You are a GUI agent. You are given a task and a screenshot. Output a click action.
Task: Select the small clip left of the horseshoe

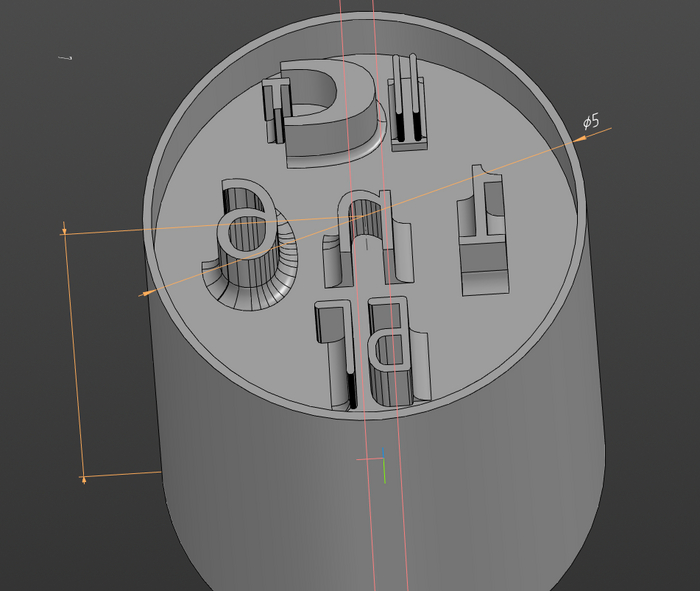pyautogui.click(x=274, y=110)
